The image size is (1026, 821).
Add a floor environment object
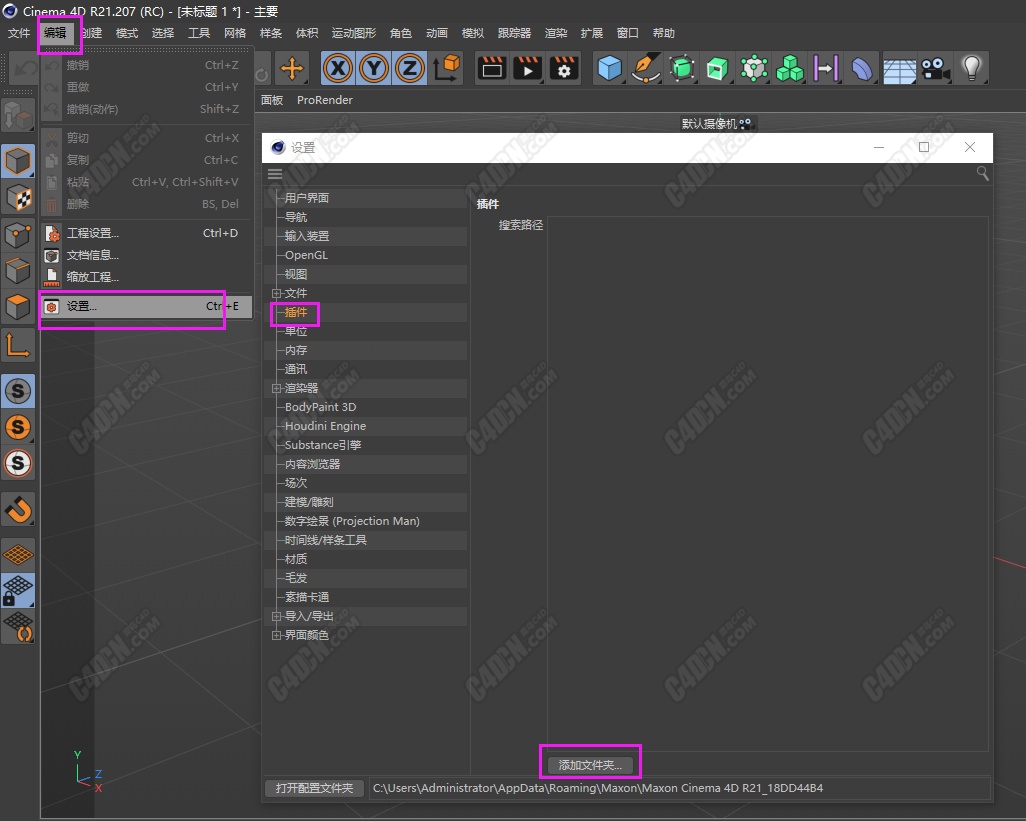click(899, 68)
